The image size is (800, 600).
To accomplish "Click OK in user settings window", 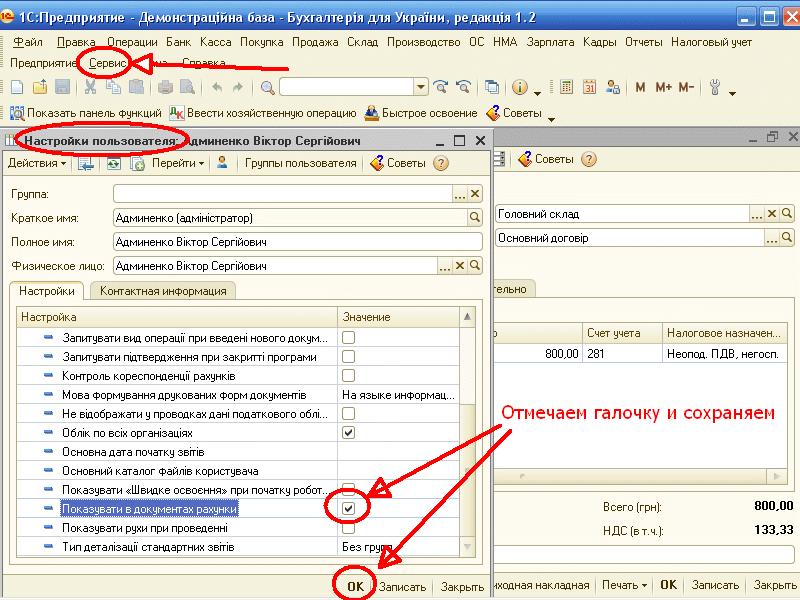I will [356, 586].
